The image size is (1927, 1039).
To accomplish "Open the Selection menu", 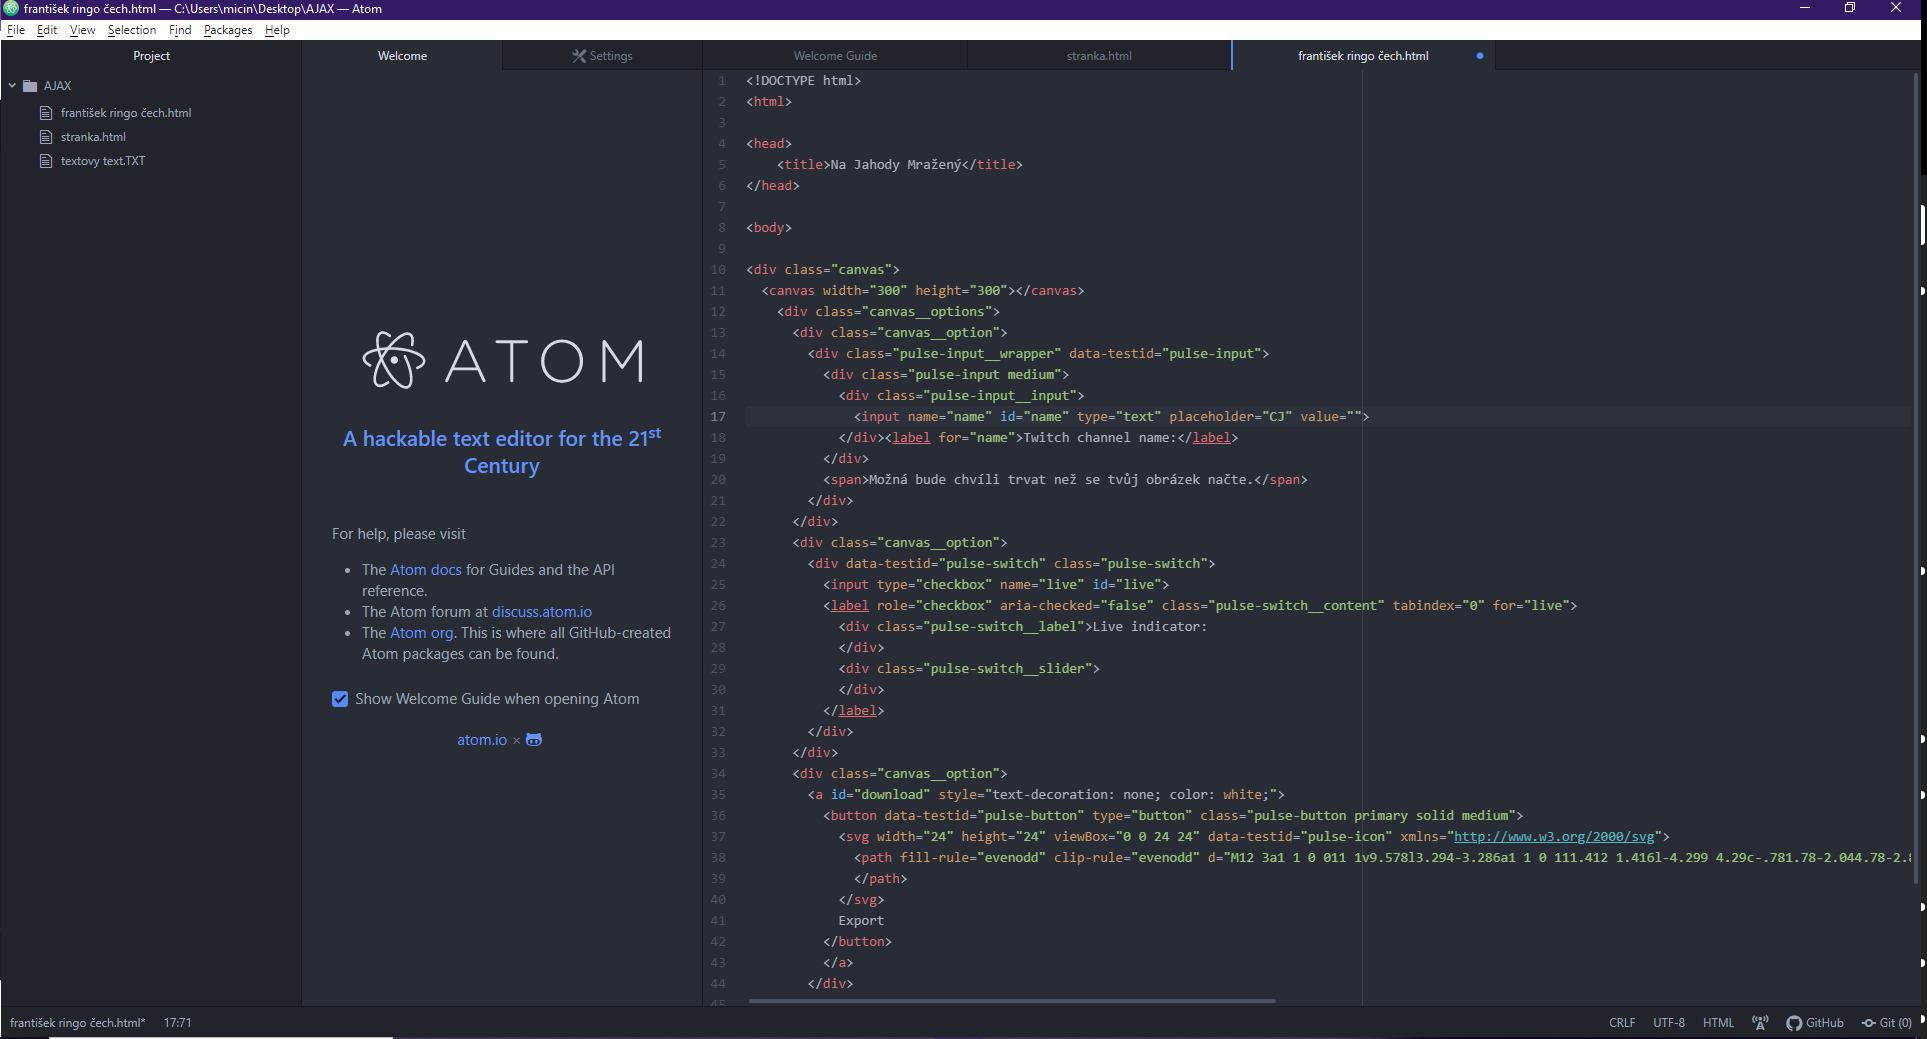I will 132,30.
